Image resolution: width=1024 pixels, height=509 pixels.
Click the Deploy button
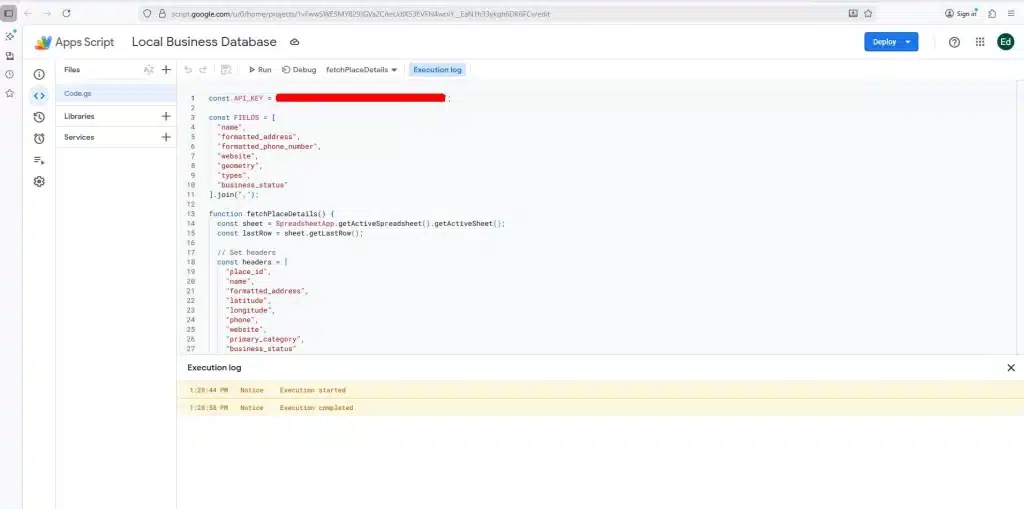[891, 42]
